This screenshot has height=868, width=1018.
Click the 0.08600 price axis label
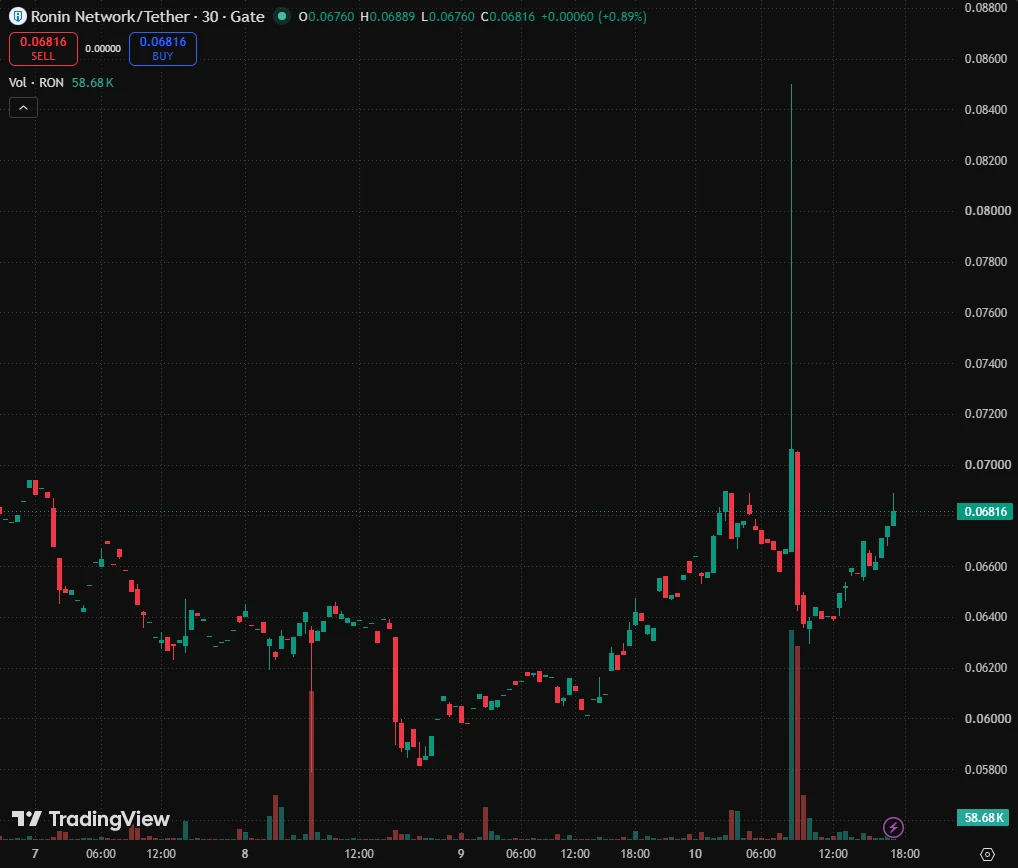pos(986,58)
